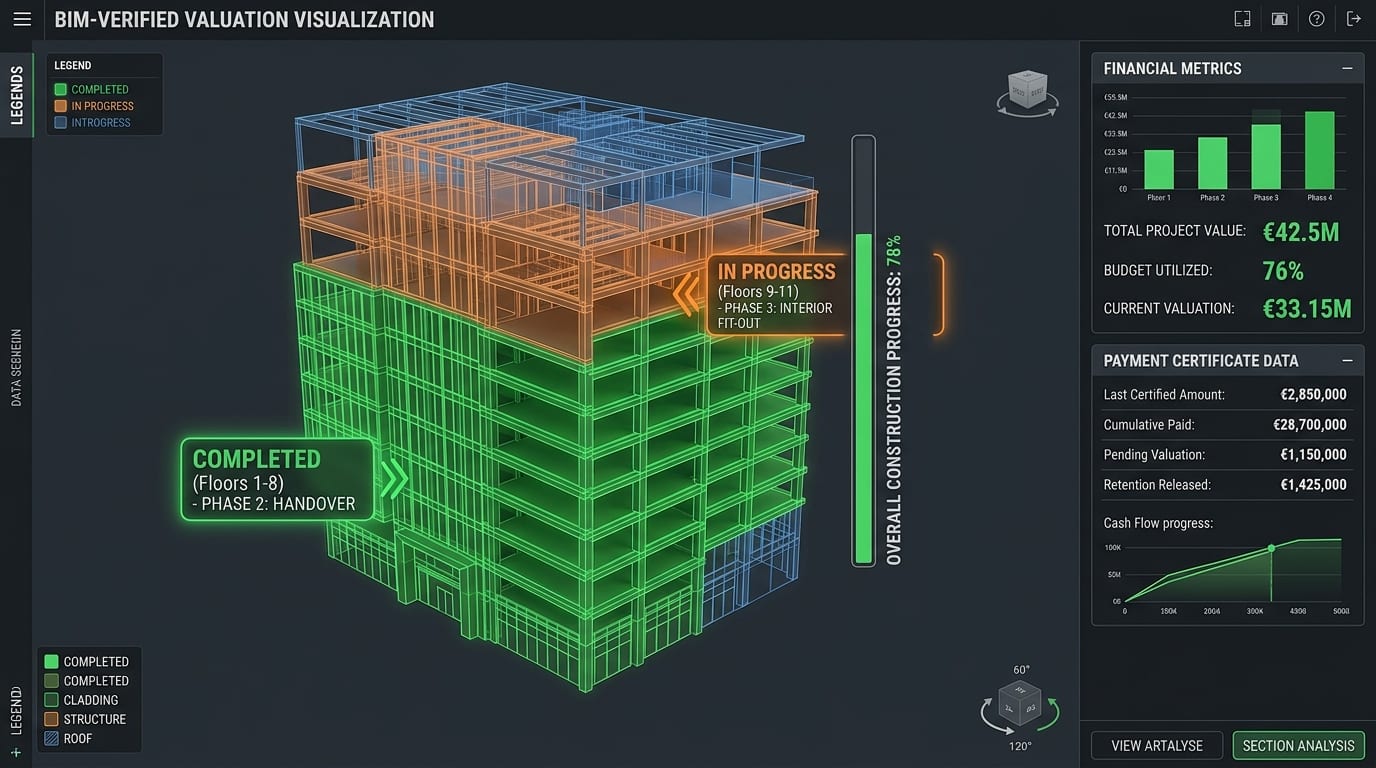Click the Phase 4 bar in Financial Metrics chart
Screen dimensions: 1376x768
[1320, 150]
